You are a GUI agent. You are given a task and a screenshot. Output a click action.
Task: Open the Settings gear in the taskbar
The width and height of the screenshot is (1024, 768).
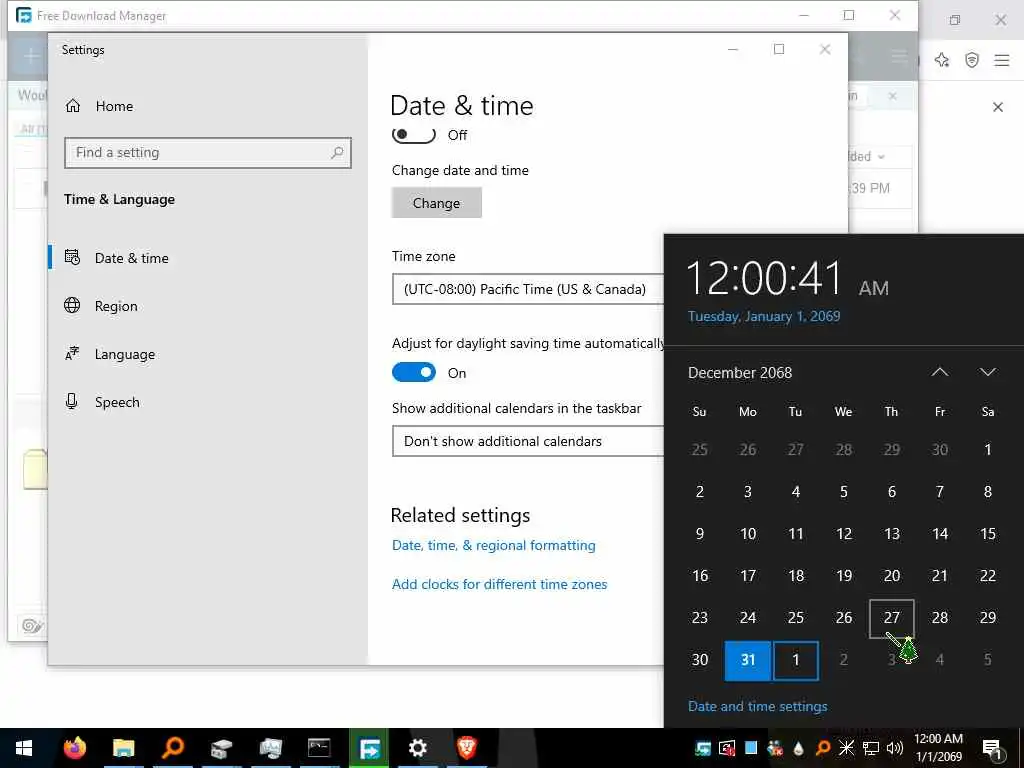coord(417,748)
